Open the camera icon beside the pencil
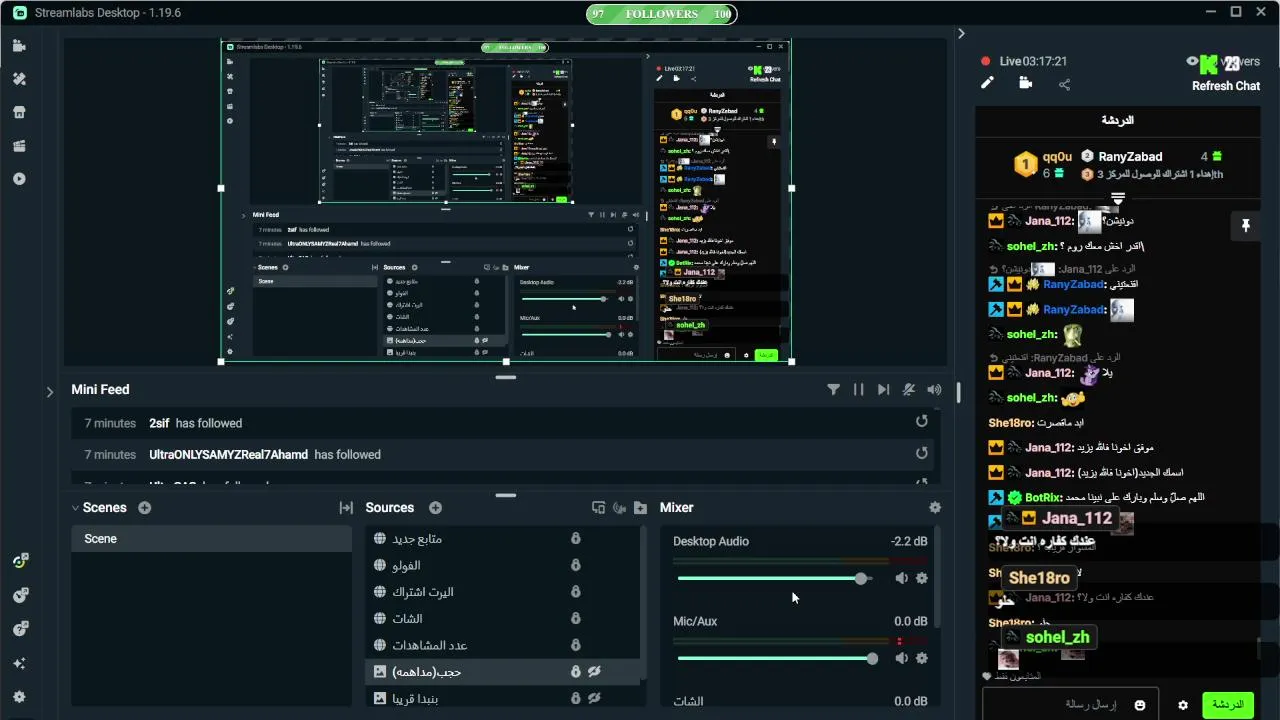The height and width of the screenshot is (720, 1280). tap(1025, 83)
